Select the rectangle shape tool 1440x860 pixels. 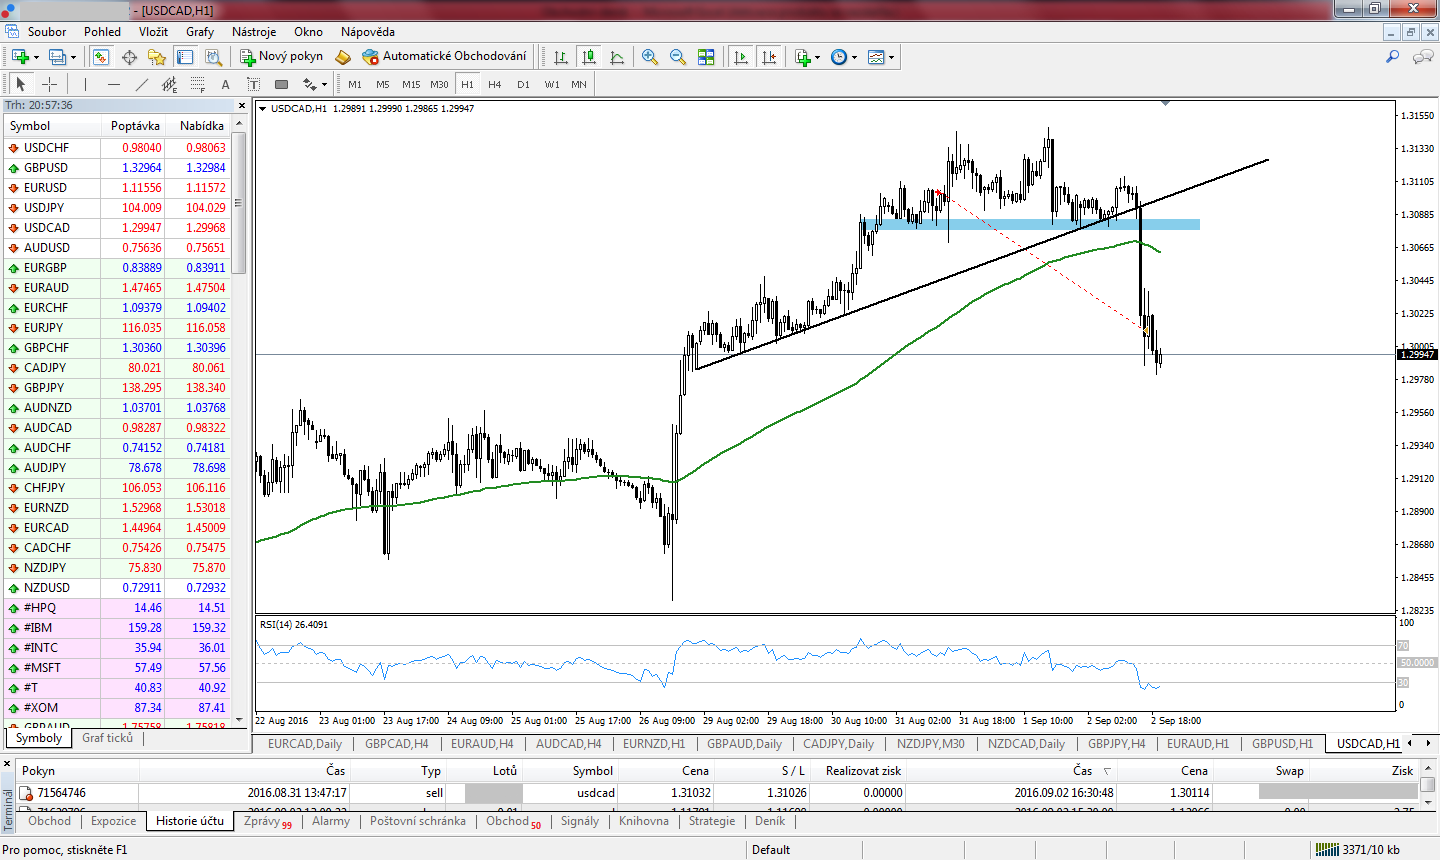(x=282, y=84)
